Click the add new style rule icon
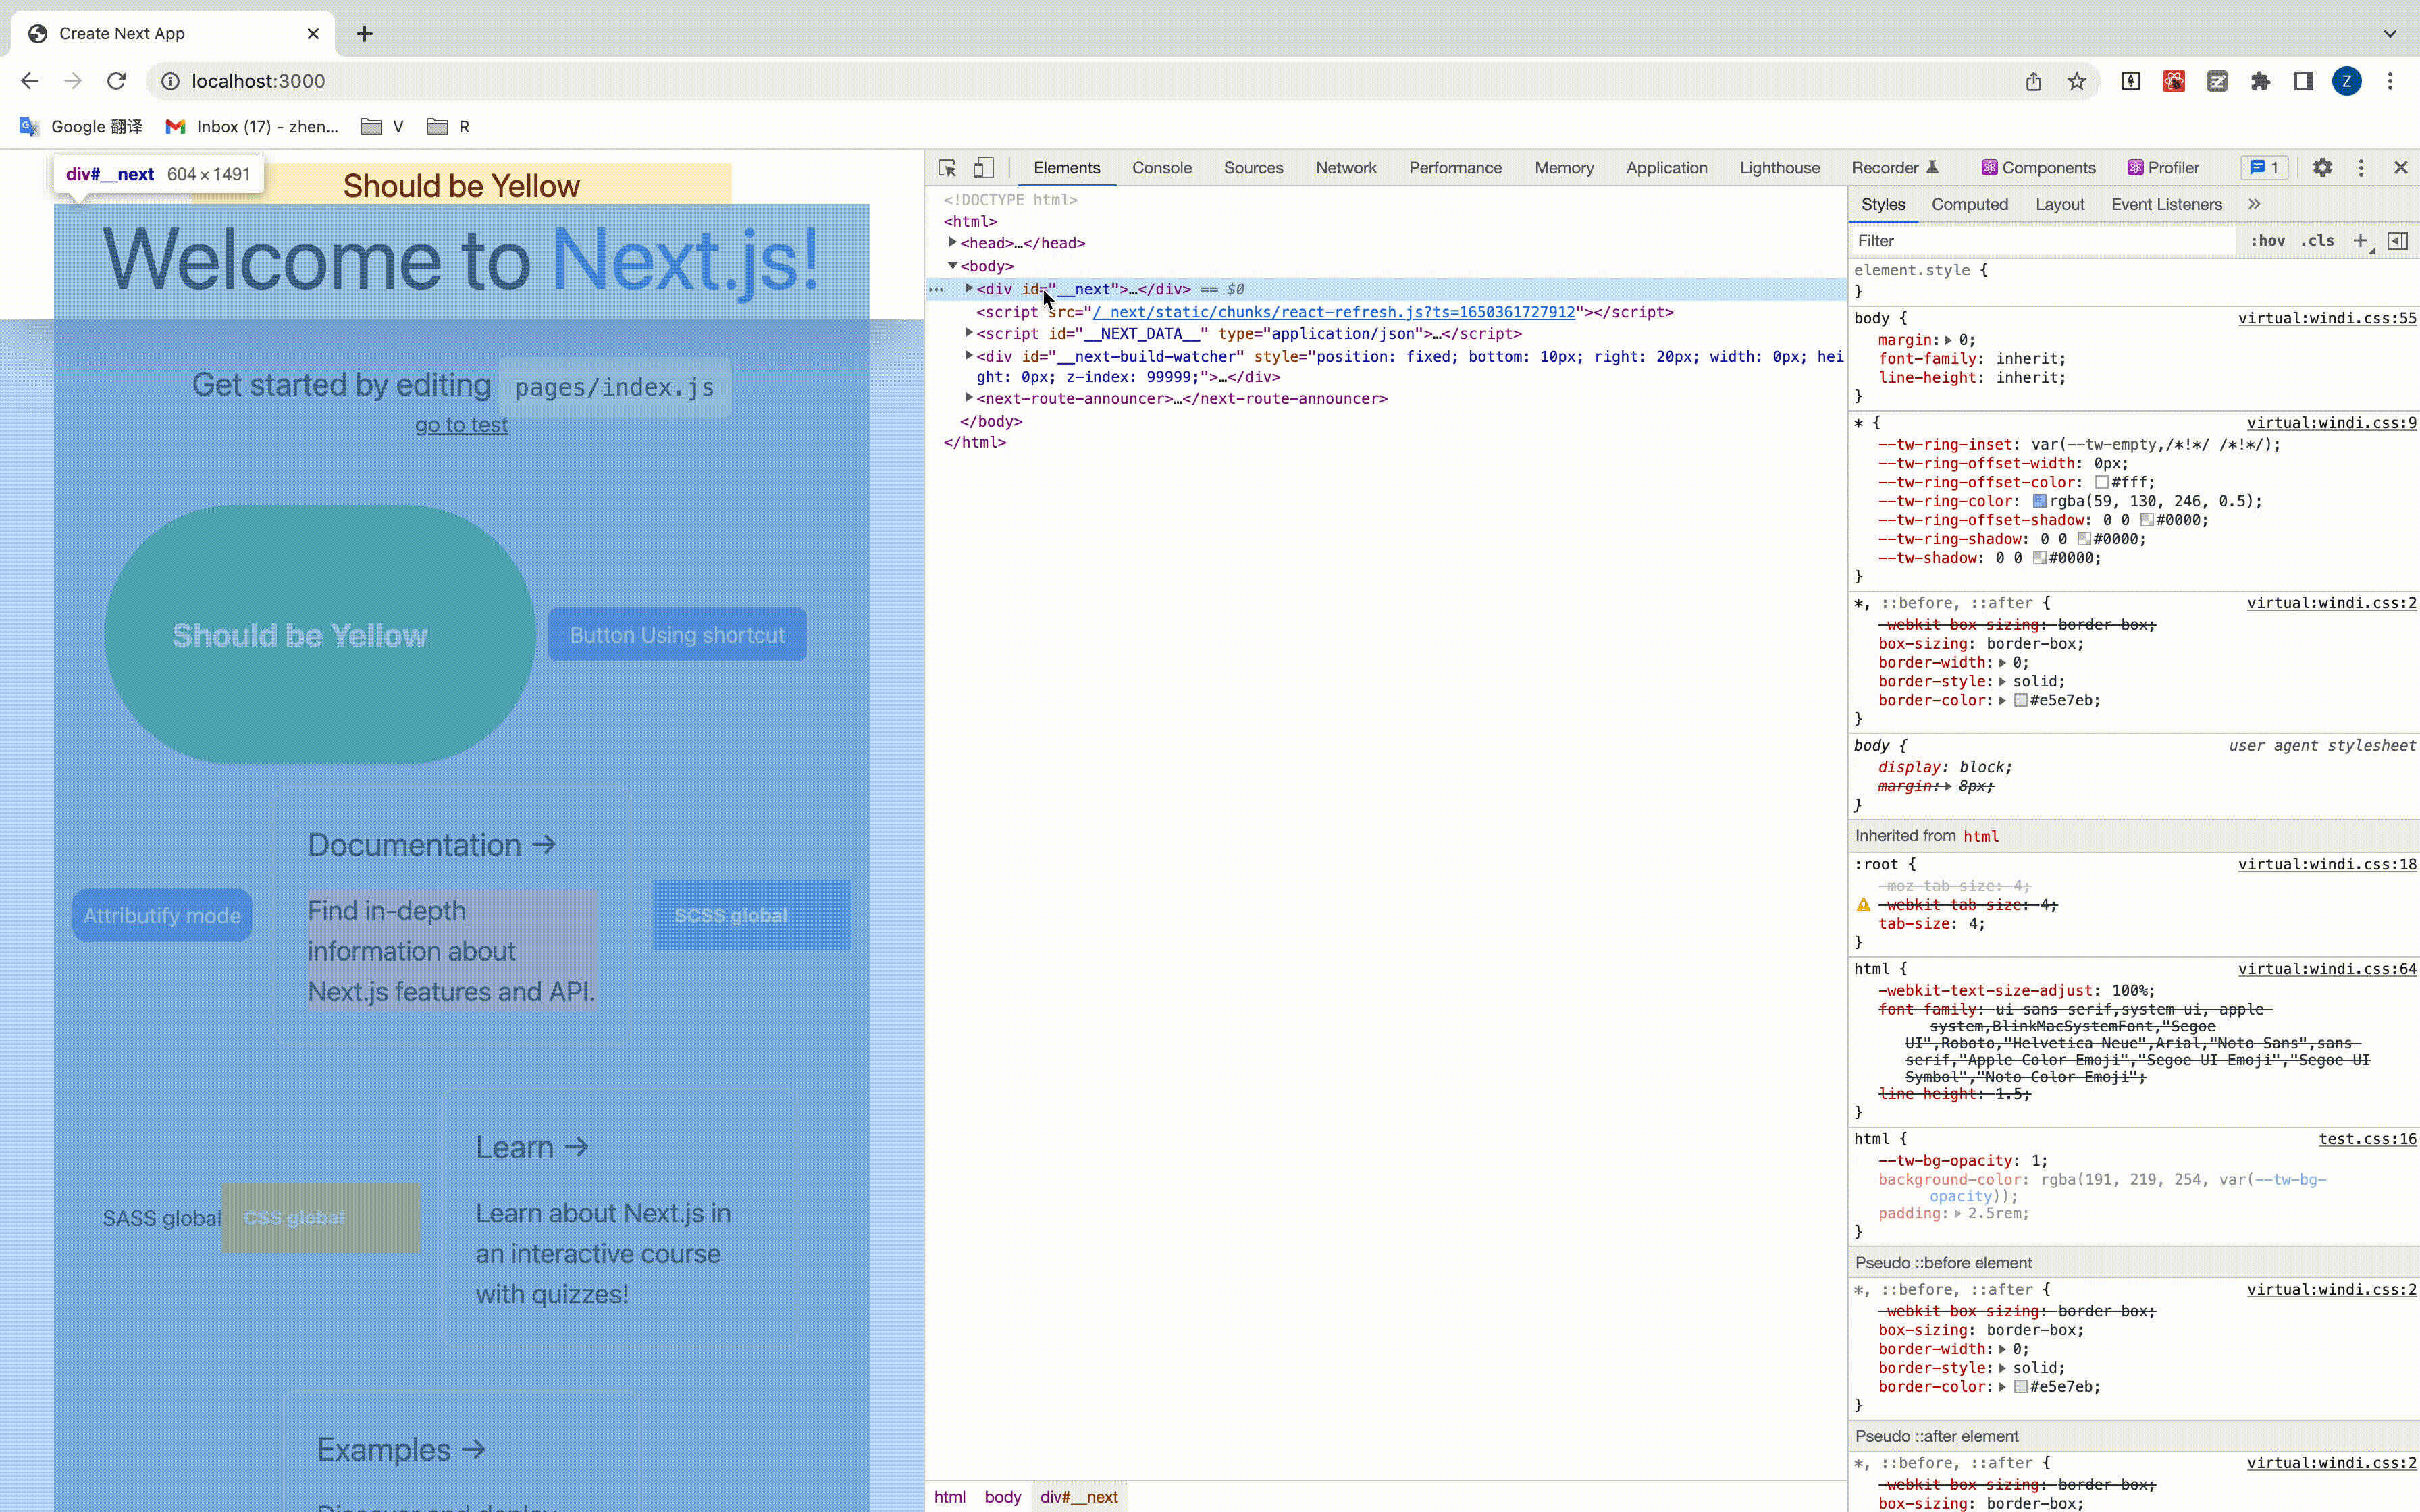Screen dimensions: 2420x1512 2361,240
